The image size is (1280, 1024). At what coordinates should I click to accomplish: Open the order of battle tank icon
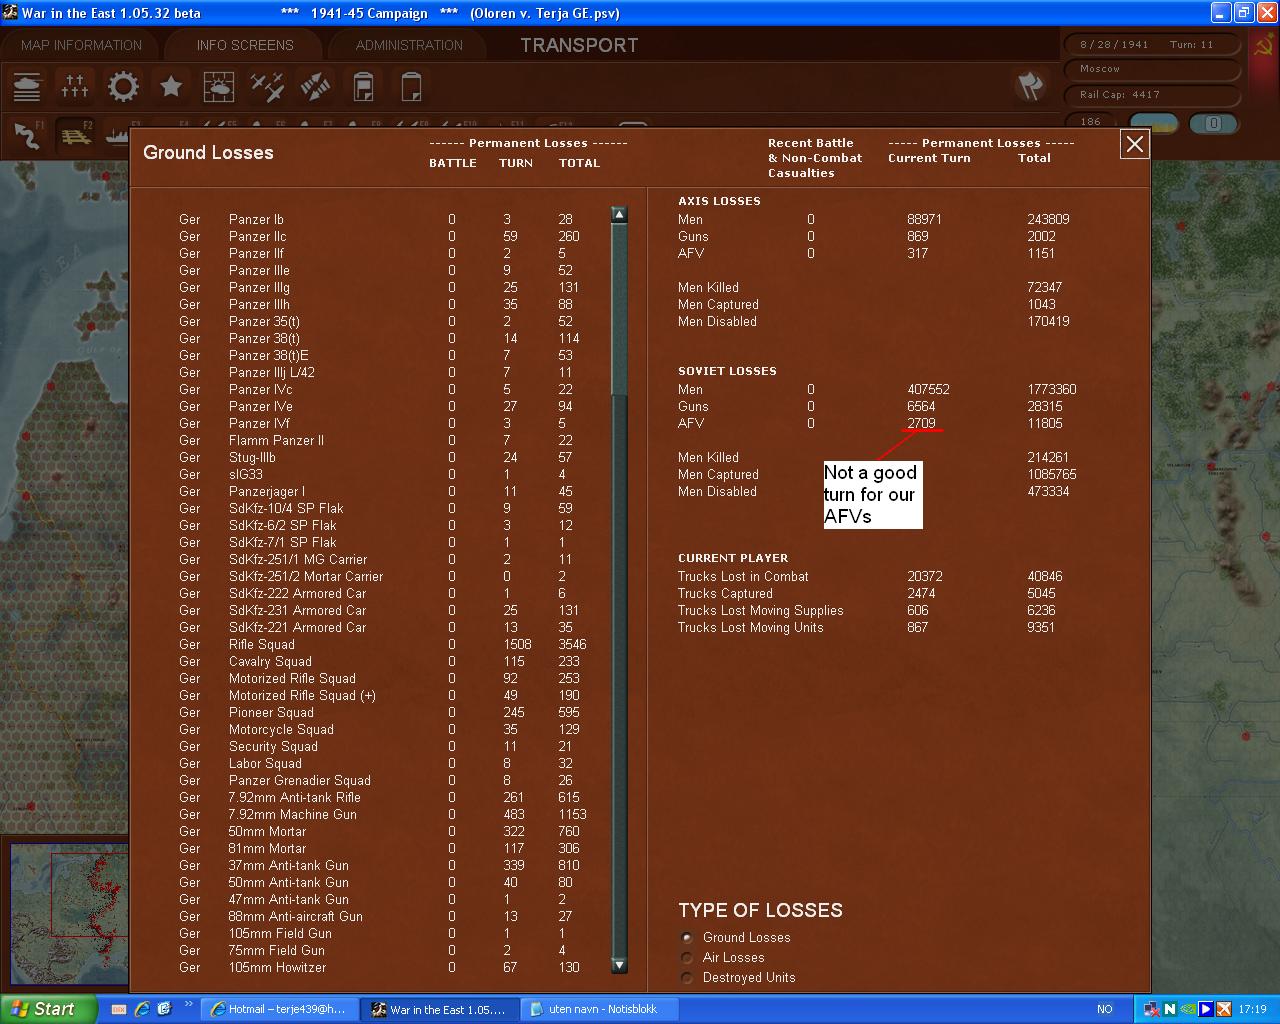pos(27,87)
